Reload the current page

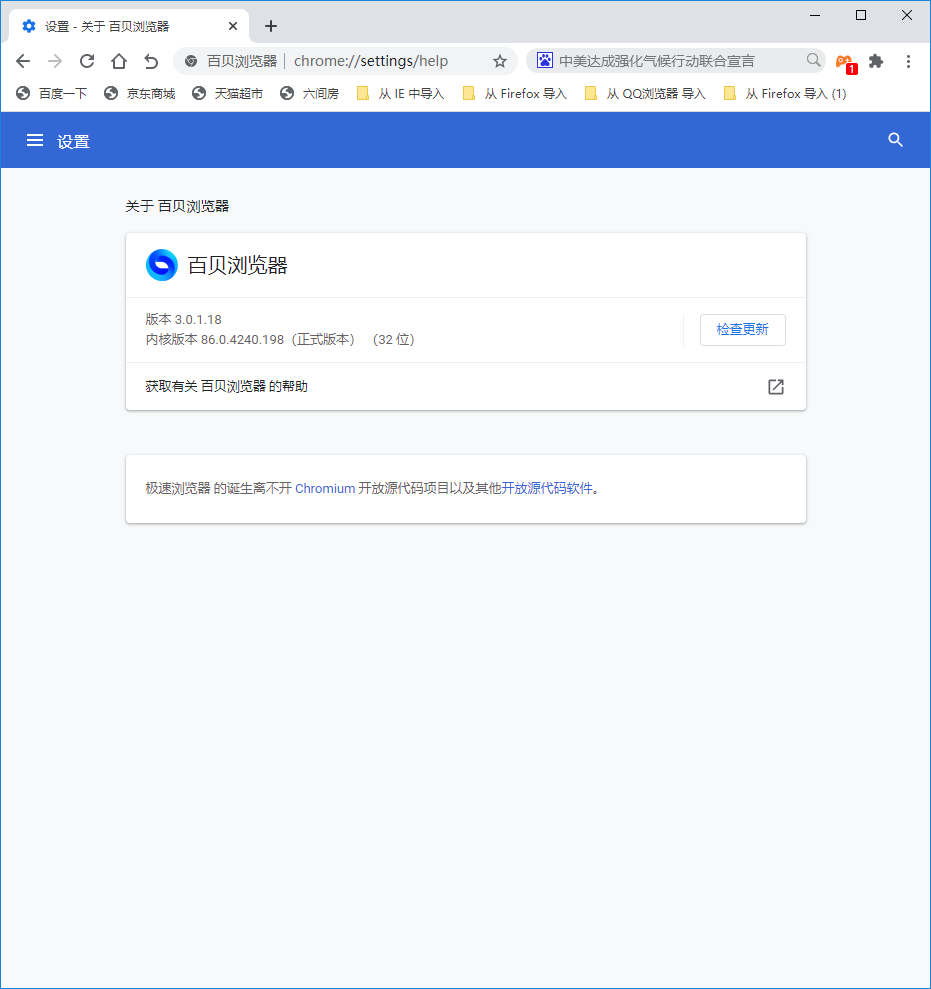[x=87, y=61]
